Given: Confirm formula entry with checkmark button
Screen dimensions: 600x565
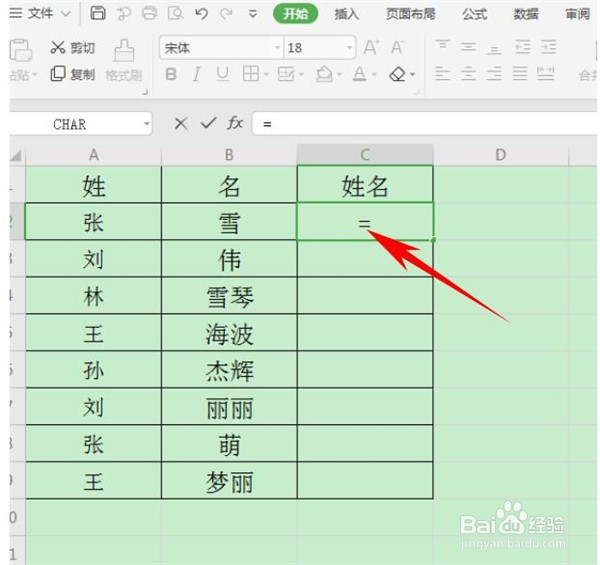Looking at the screenshot, I should (x=208, y=123).
